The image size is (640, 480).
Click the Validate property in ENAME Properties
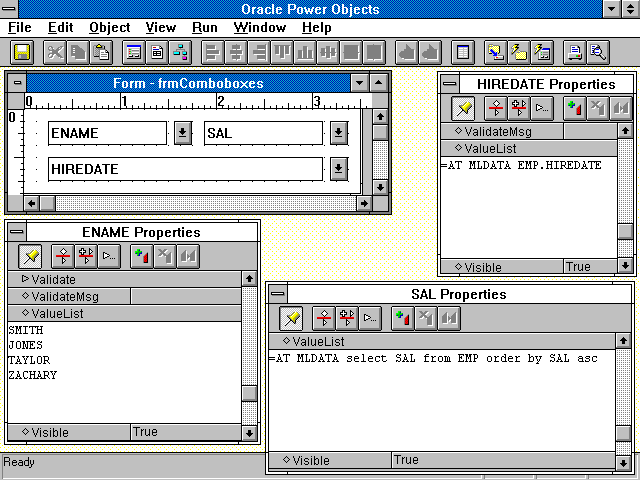pyautogui.click(x=53, y=279)
